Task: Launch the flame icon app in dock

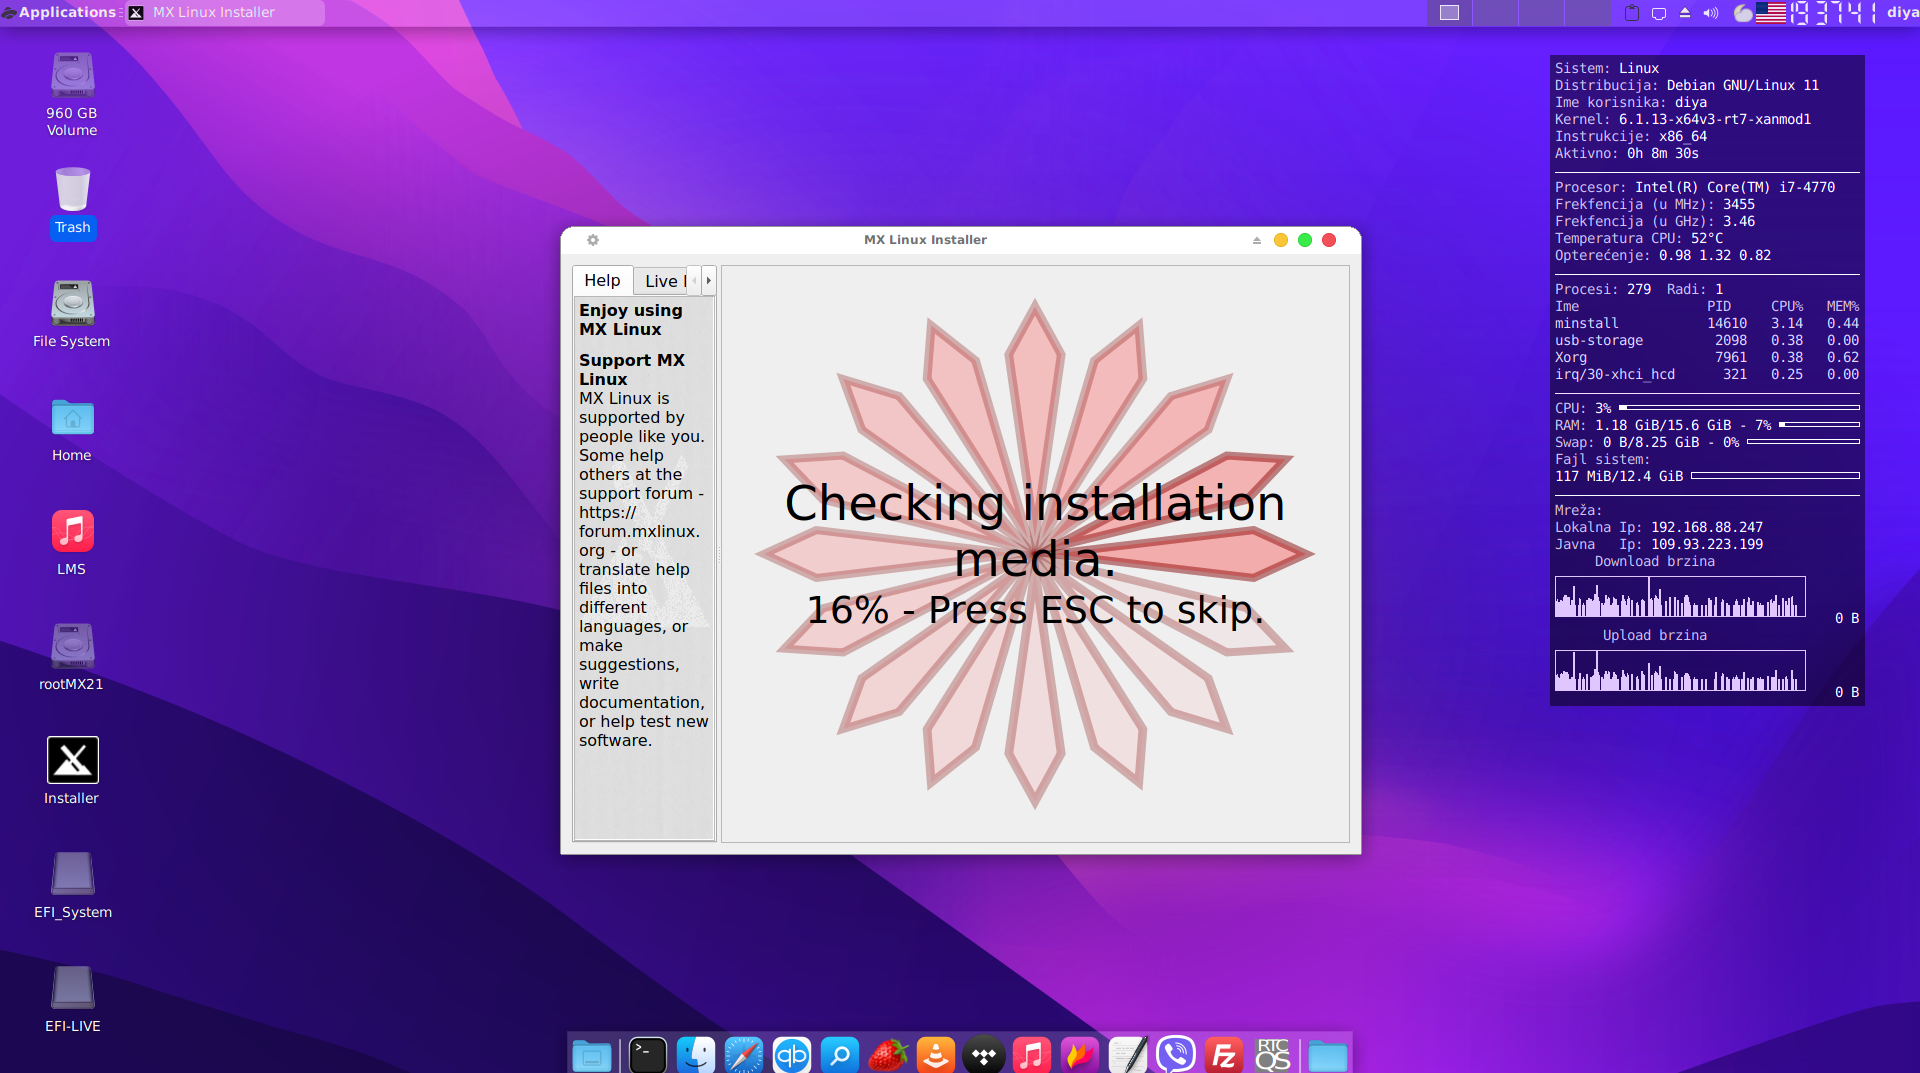Action: pos(1080,1055)
